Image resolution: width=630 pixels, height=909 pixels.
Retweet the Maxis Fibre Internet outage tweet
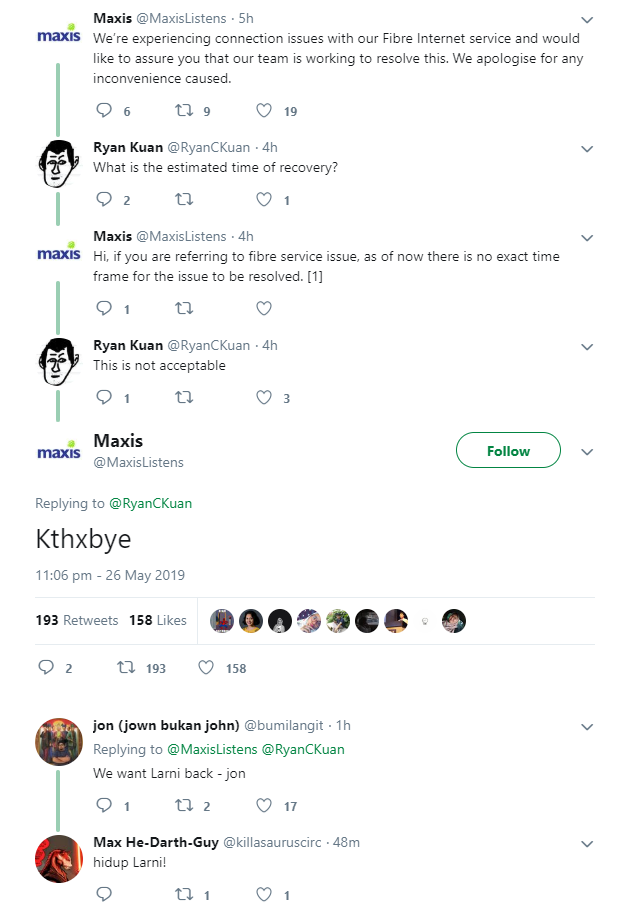184,111
